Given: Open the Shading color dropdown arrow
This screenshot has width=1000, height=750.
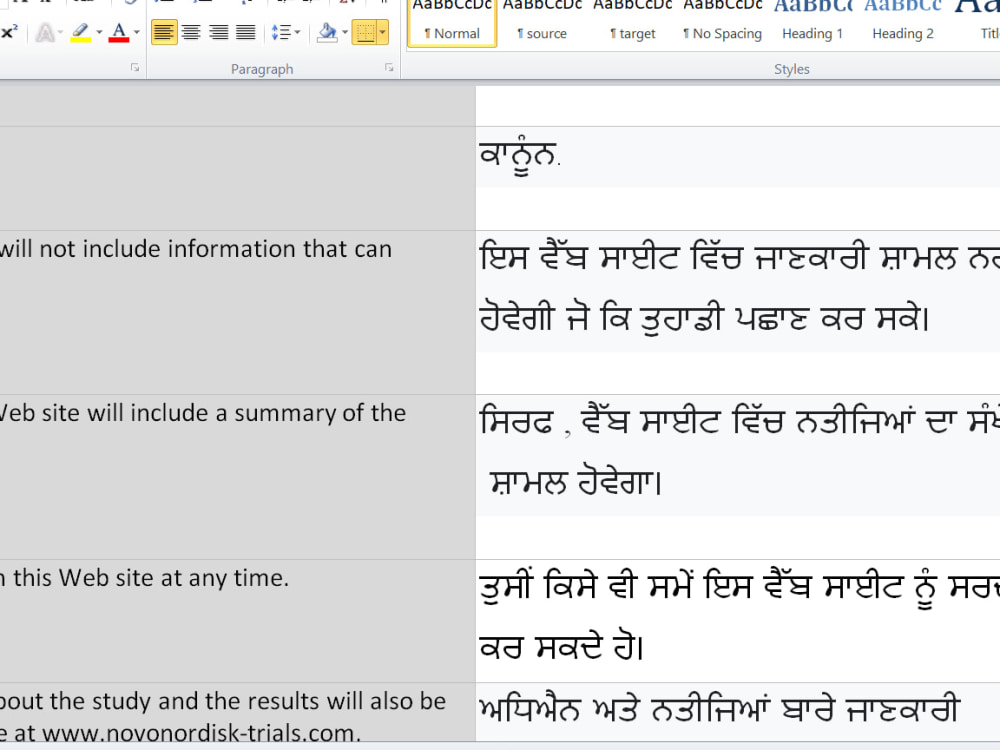Looking at the screenshot, I should (x=345, y=32).
